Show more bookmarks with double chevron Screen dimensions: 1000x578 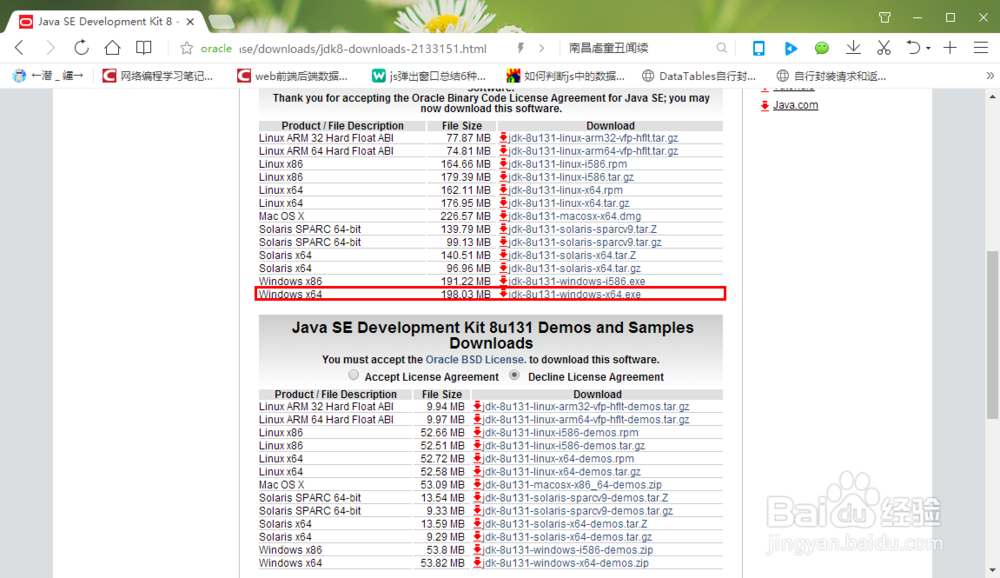[990, 76]
